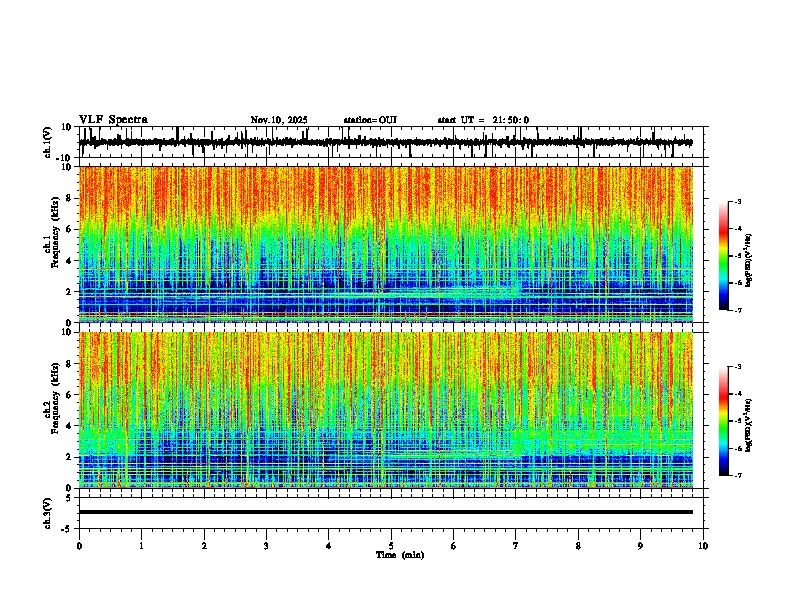The height and width of the screenshot is (612, 792).
Task: Click time axis tick label '9'
Action: tap(640, 546)
